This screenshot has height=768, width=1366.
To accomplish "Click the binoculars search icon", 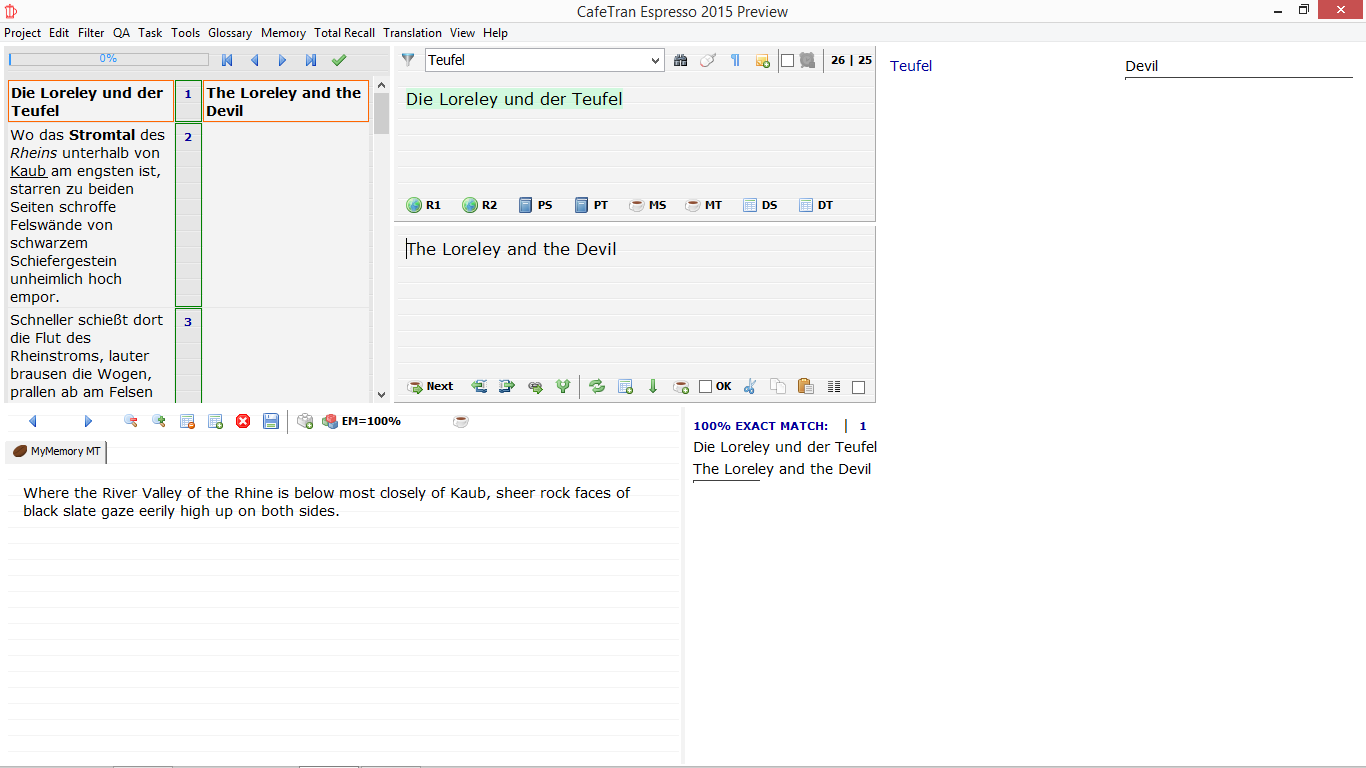I will (x=681, y=60).
